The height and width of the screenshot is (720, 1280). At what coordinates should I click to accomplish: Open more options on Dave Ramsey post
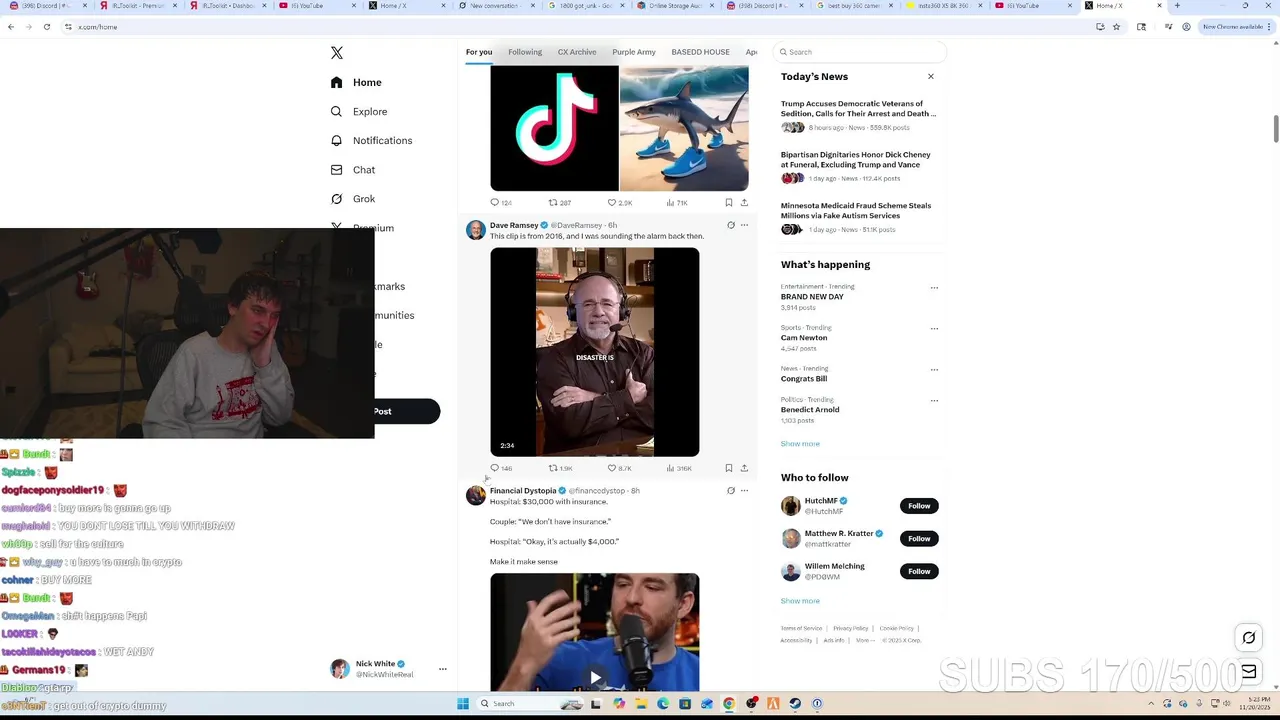744,225
